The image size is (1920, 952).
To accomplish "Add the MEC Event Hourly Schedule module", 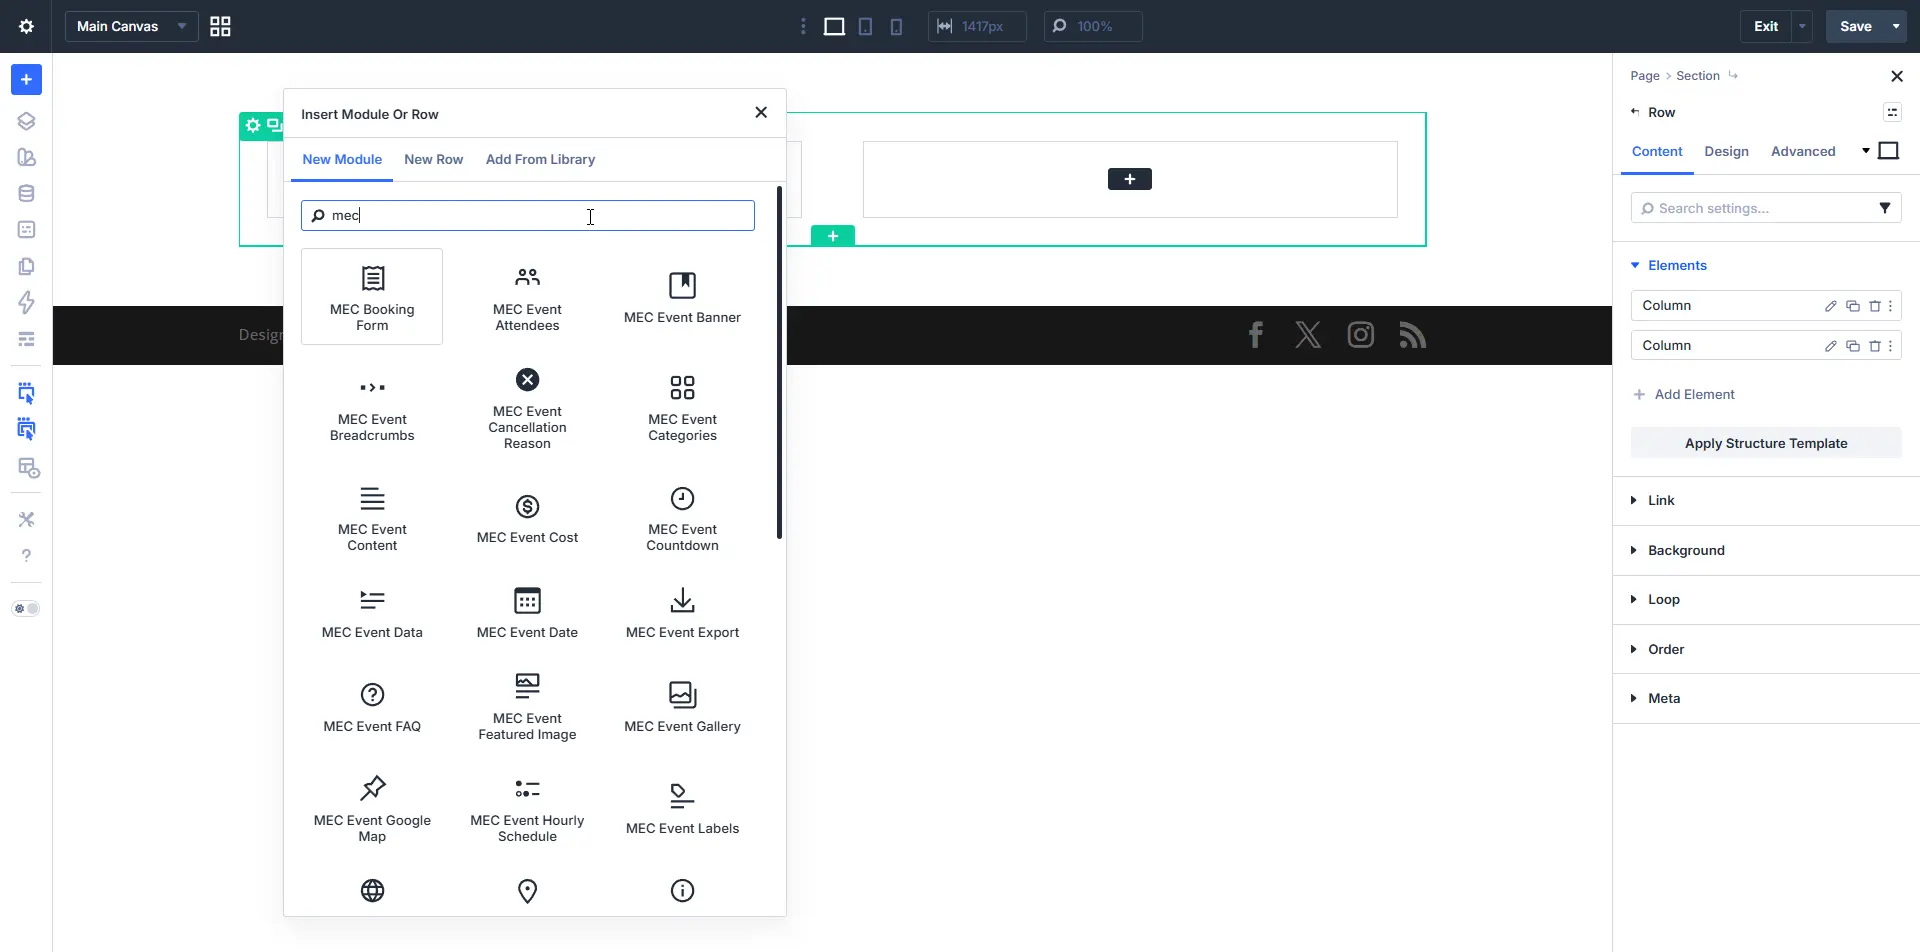I will pos(527,810).
